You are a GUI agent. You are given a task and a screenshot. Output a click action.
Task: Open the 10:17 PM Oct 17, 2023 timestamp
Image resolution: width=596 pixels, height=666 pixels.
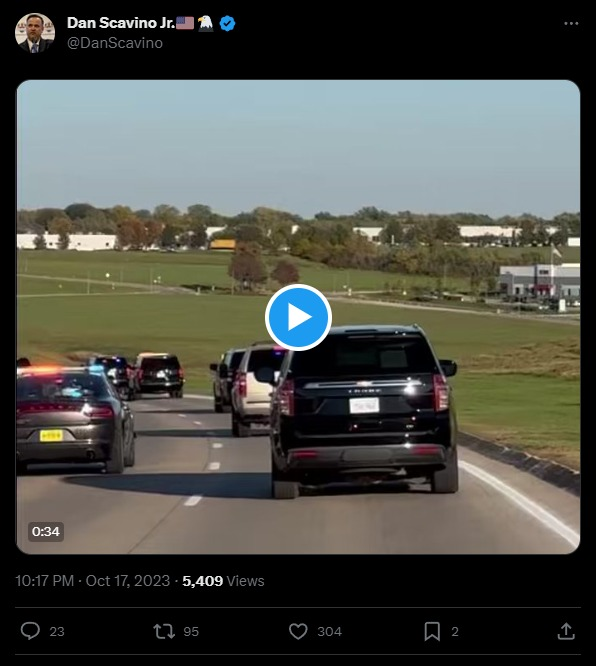93,581
